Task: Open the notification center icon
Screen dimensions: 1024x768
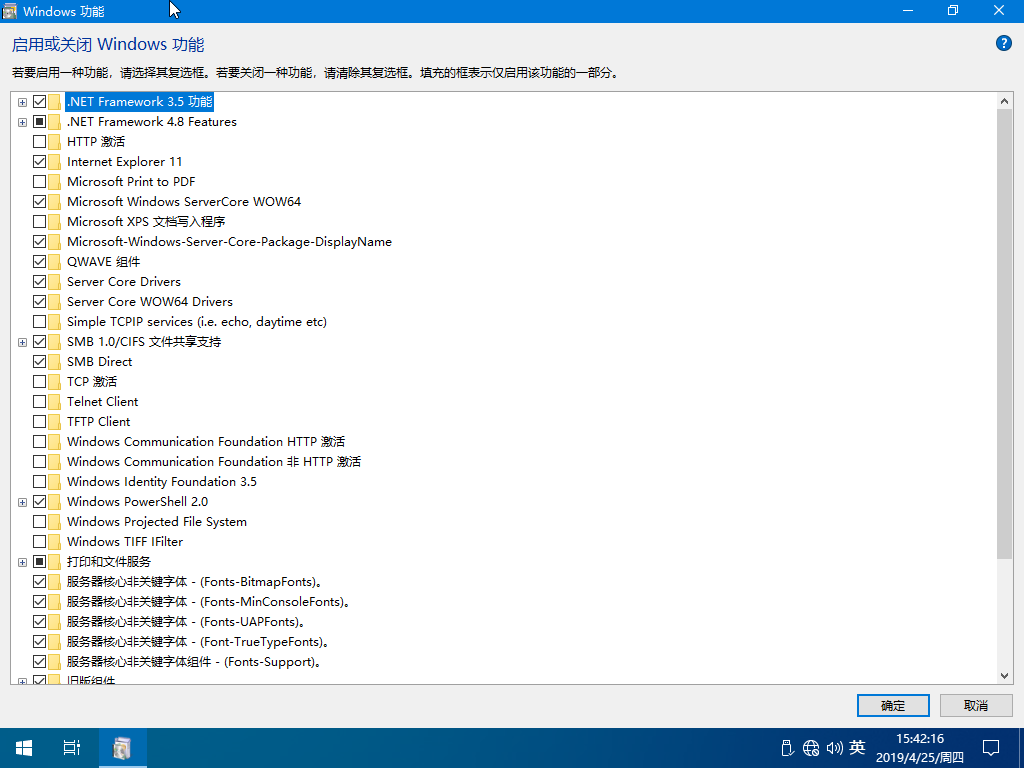Action: (x=991, y=748)
